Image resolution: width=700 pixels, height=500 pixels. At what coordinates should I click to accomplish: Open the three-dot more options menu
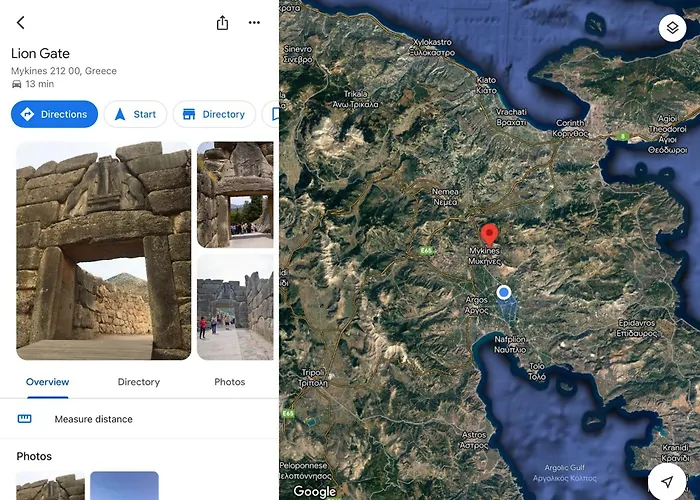pyautogui.click(x=254, y=23)
